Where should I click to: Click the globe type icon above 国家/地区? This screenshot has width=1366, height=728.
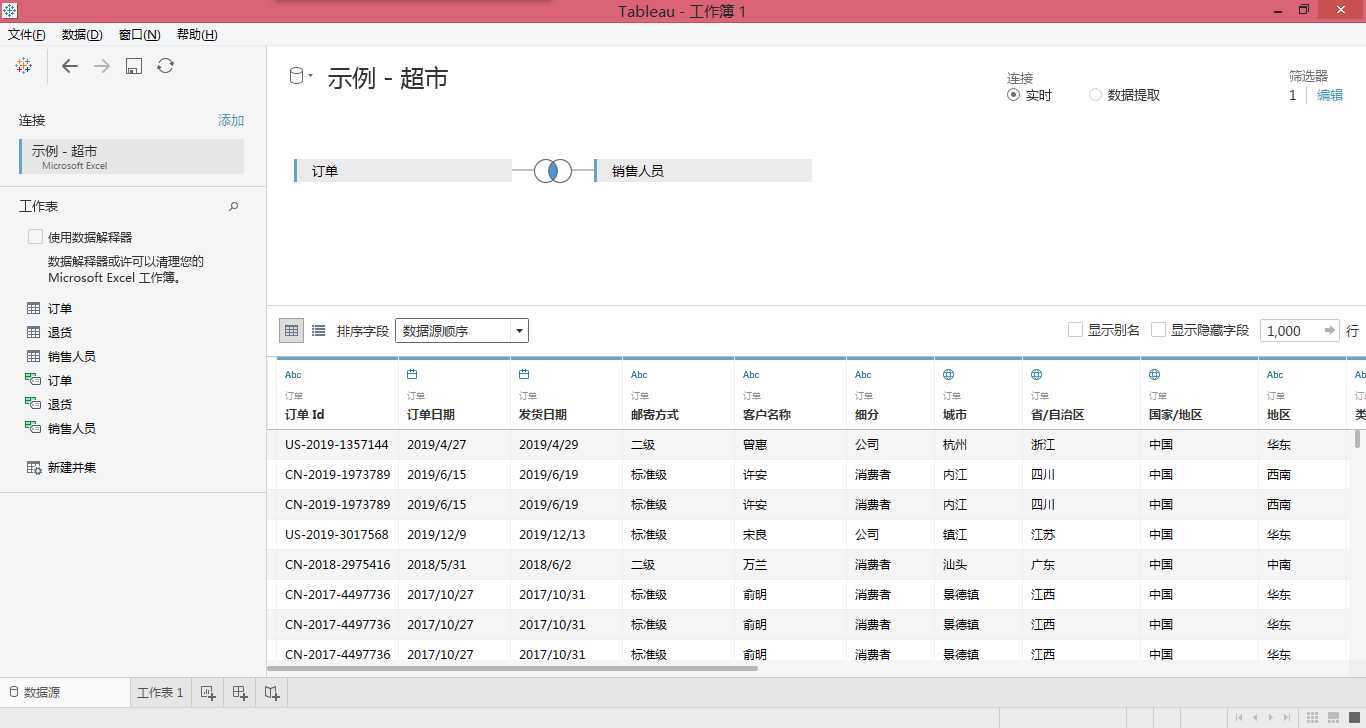point(1154,375)
